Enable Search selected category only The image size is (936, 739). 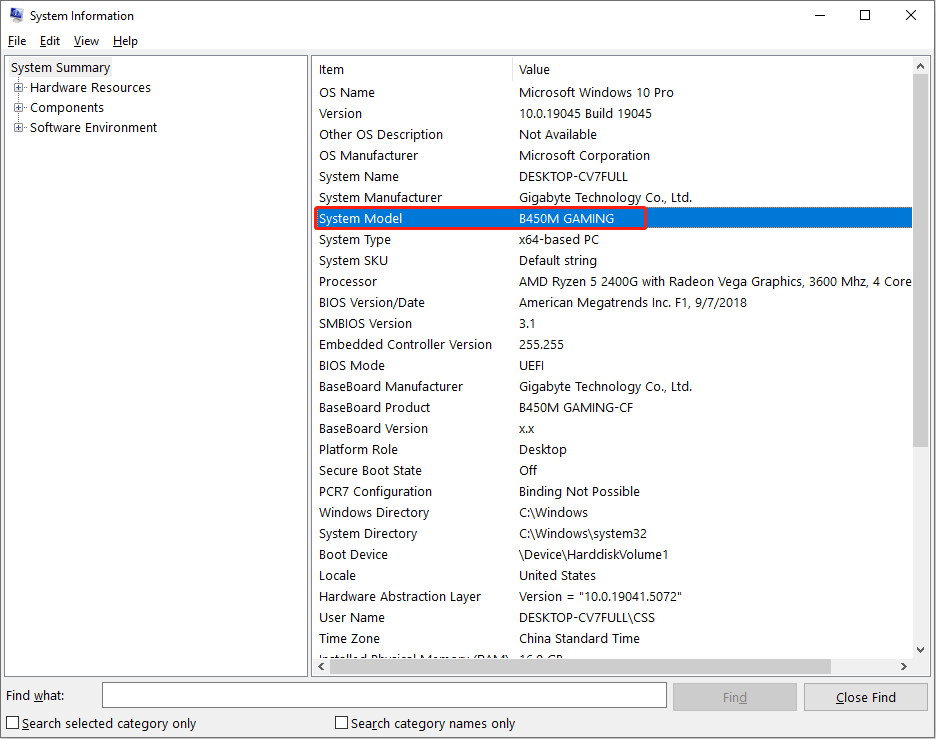coord(12,721)
